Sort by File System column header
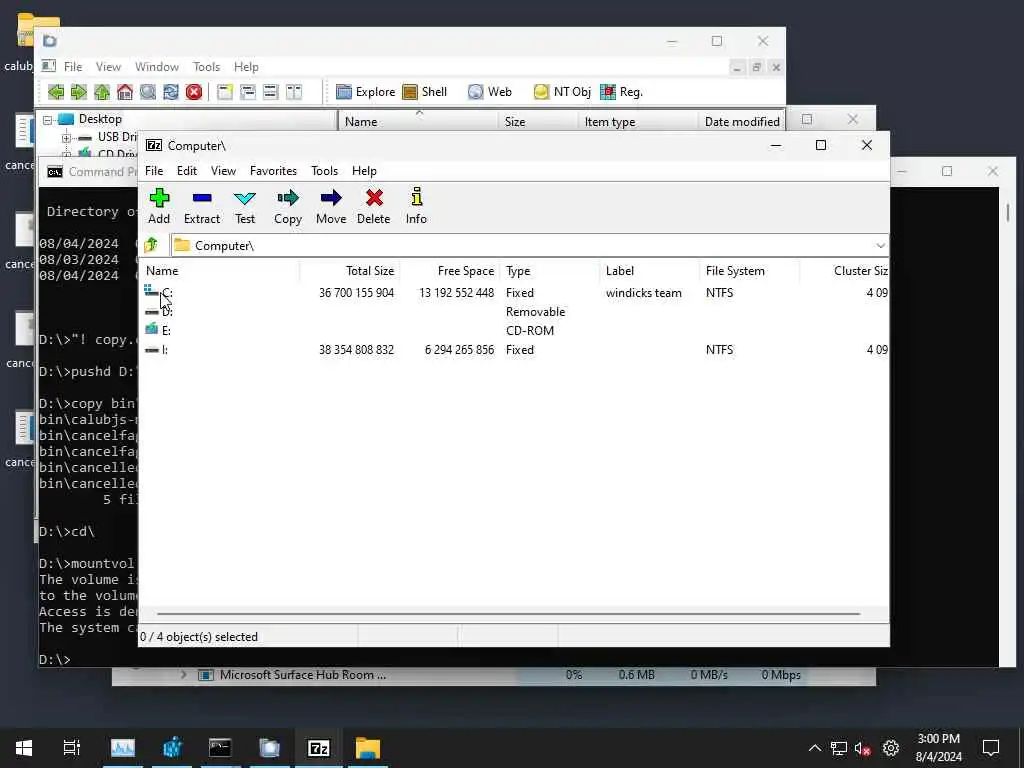Viewport: 1024px width, 768px height. [750, 270]
